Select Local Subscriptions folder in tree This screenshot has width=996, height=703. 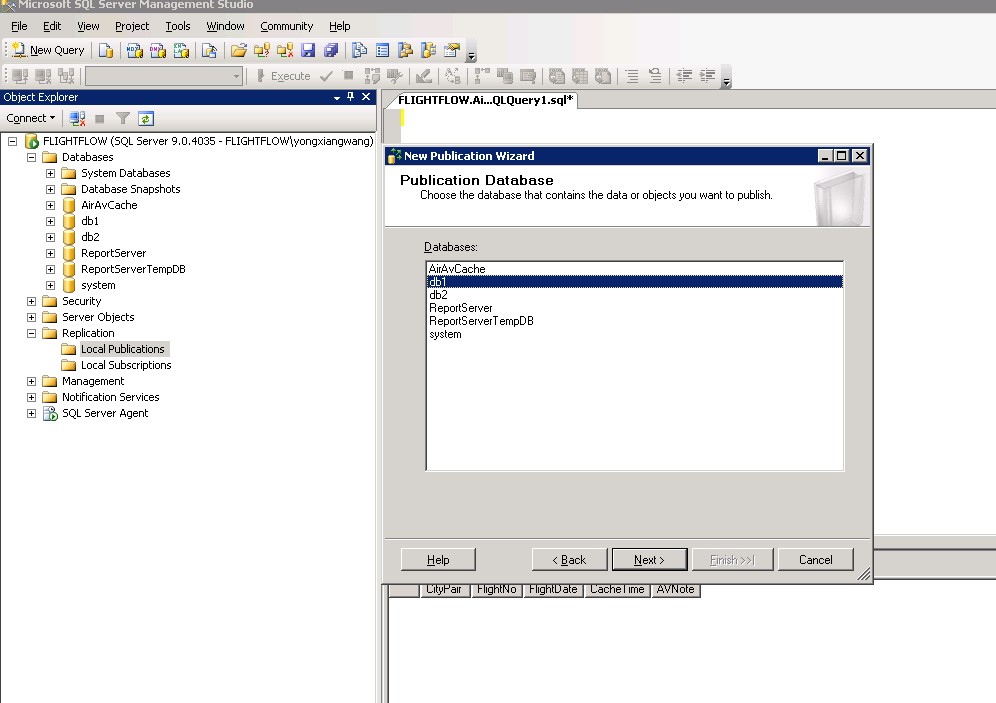coord(125,365)
